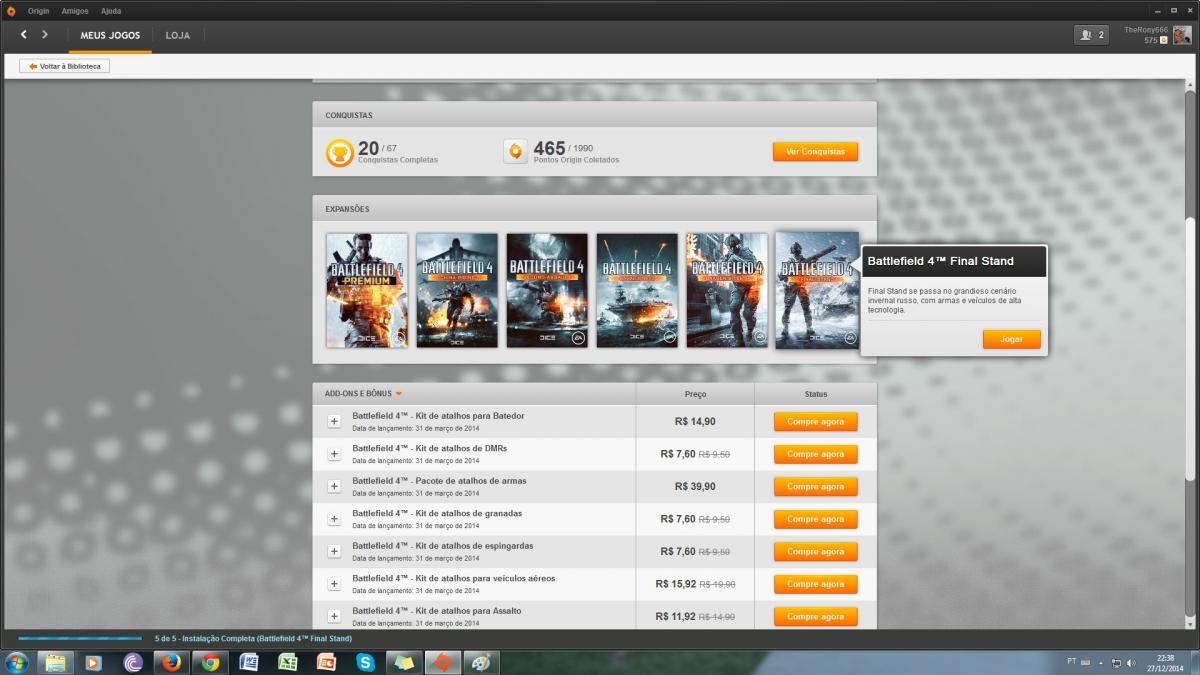The width and height of the screenshot is (1200, 675).
Task: Expand Kit de atalhos de granadas row
Action: (334, 519)
